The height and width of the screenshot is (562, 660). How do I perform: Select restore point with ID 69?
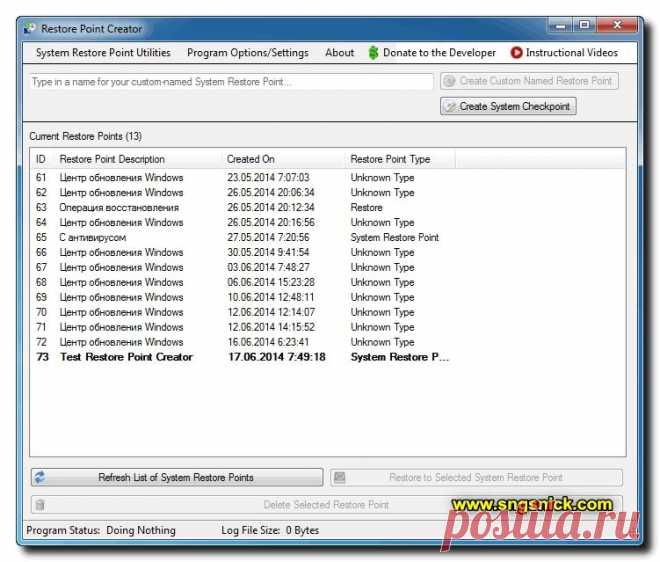[x=243, y=297]
